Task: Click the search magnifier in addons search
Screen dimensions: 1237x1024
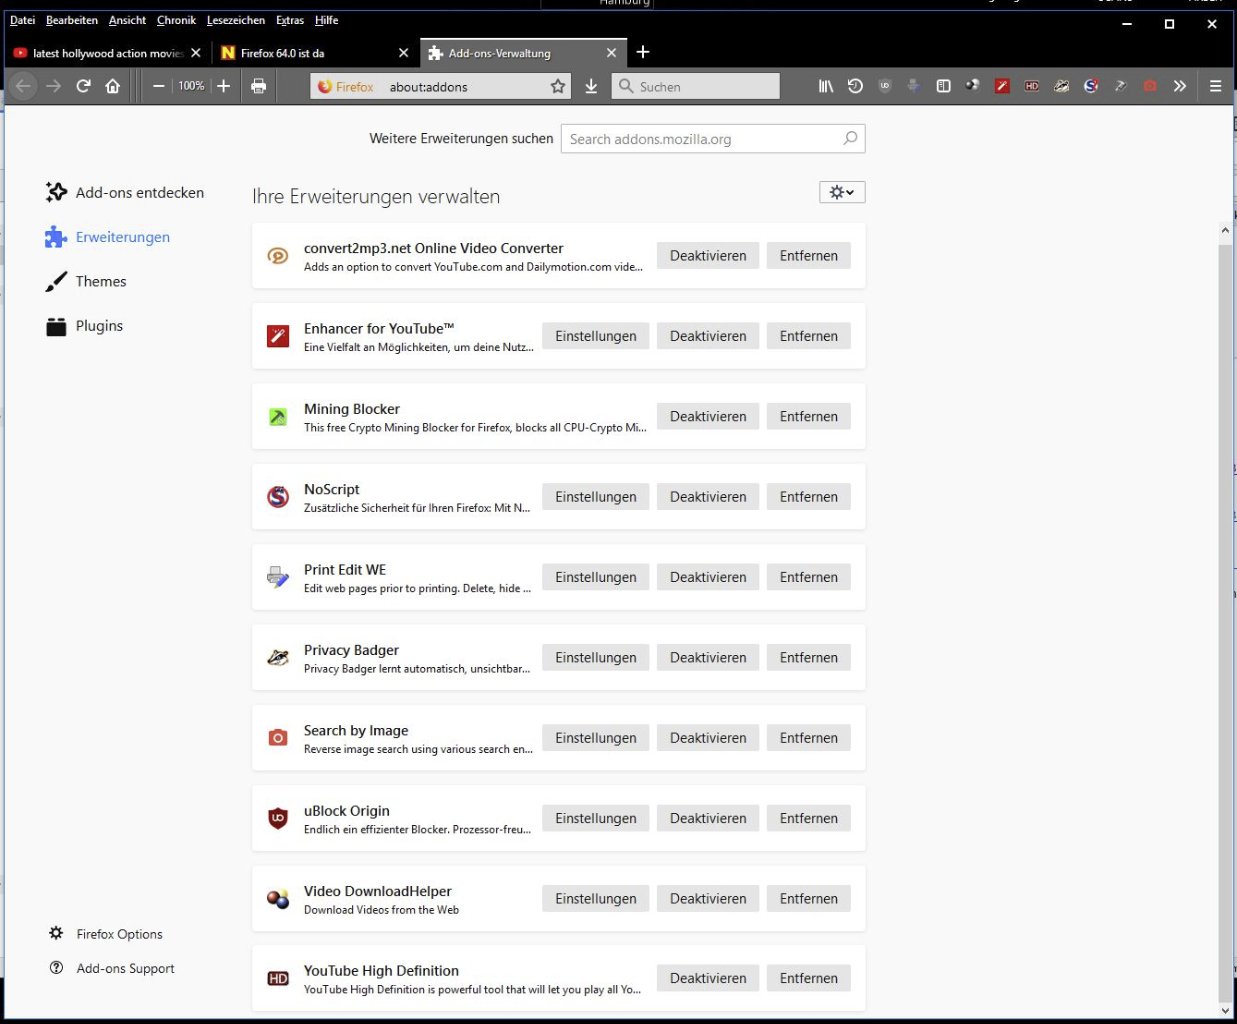Action: (x=850, y=138)
